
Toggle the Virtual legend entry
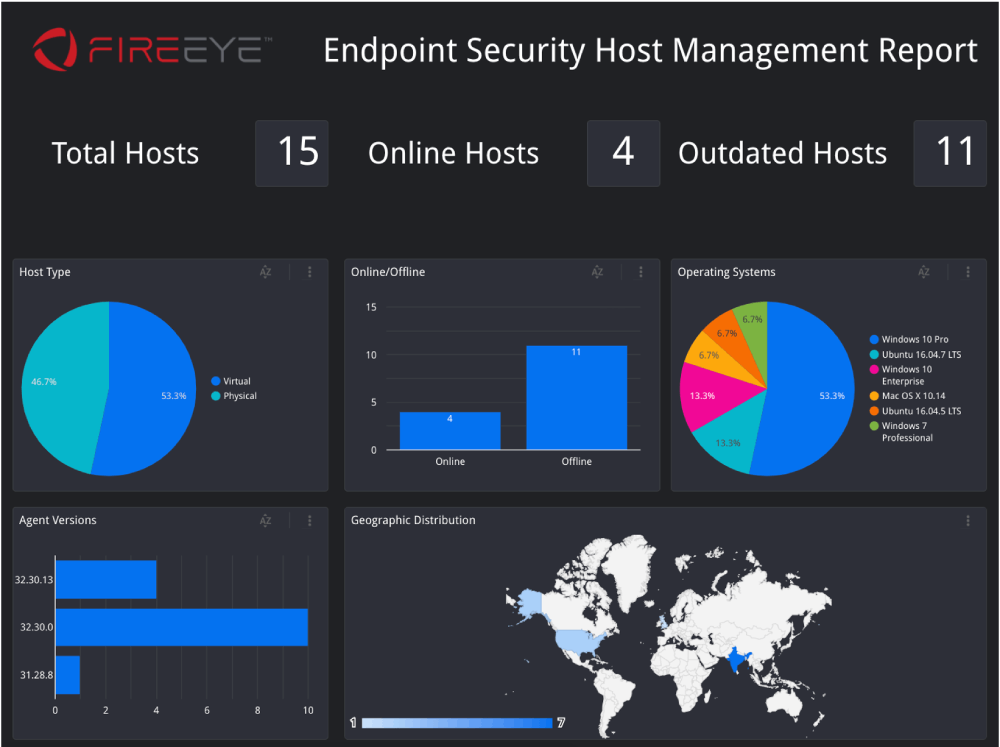click(236, 381)
